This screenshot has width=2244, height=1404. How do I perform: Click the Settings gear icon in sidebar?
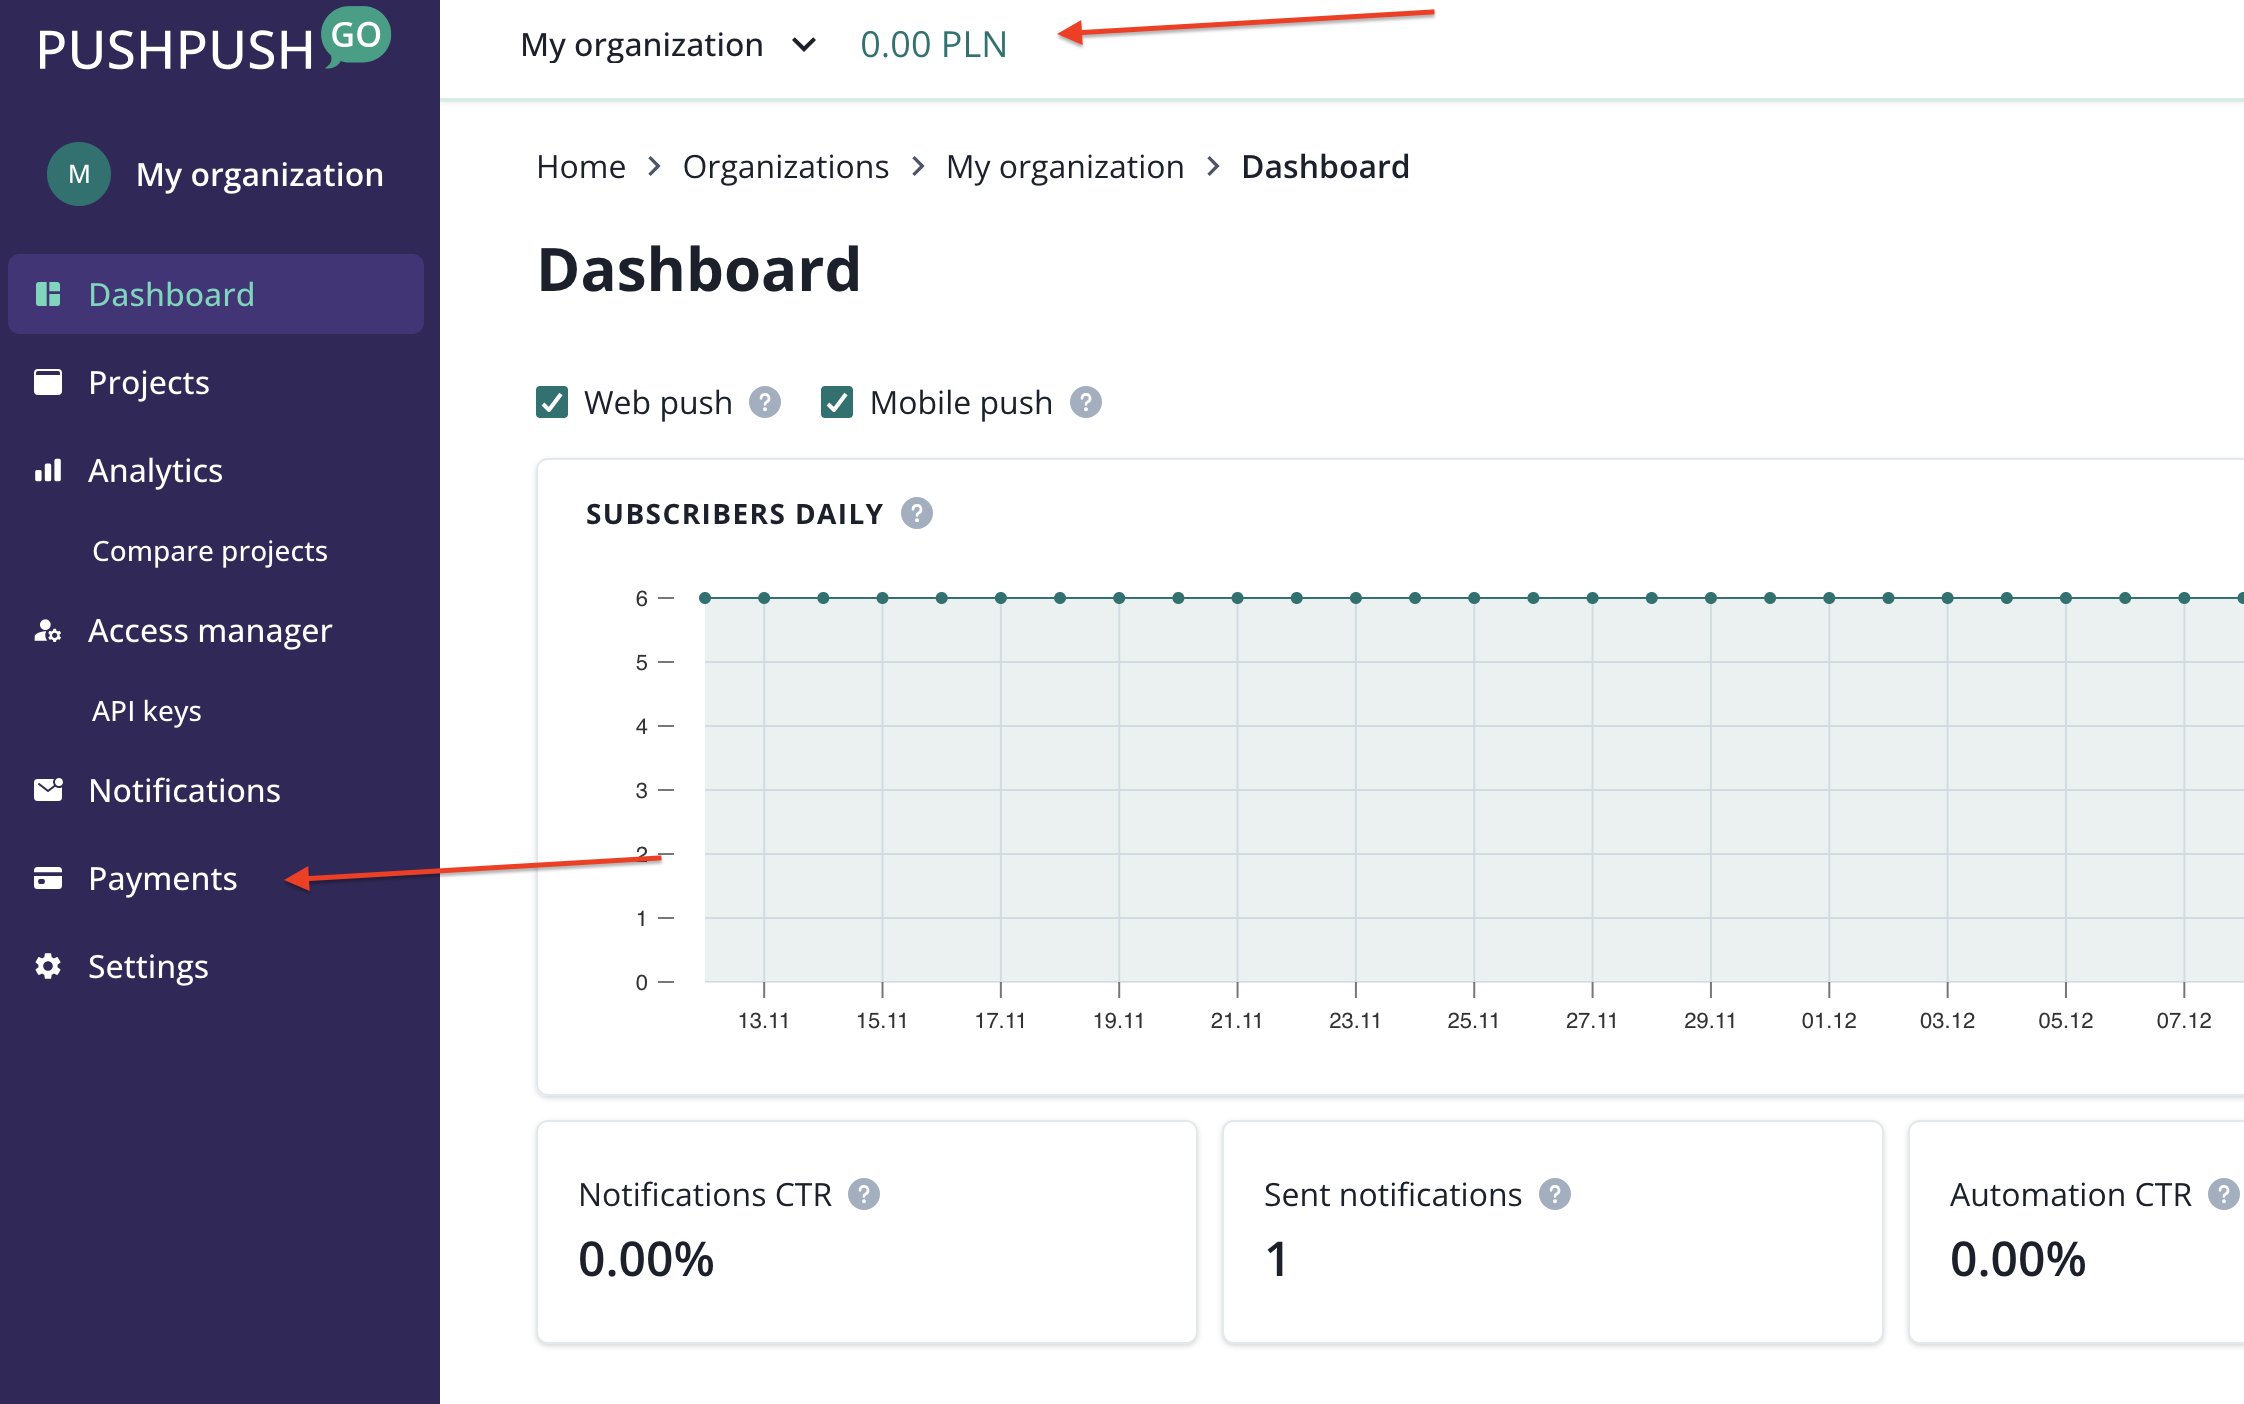pyautogui.click(x=48, y=966)
